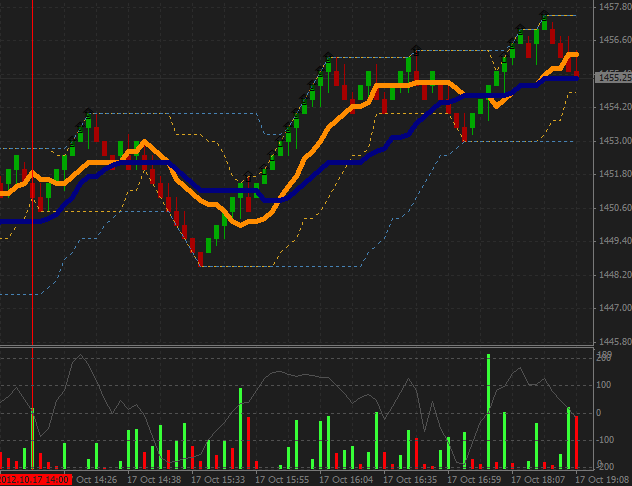
Task: Select the red 2012.10.17 14:00 date label
Action: coord(35,480)
